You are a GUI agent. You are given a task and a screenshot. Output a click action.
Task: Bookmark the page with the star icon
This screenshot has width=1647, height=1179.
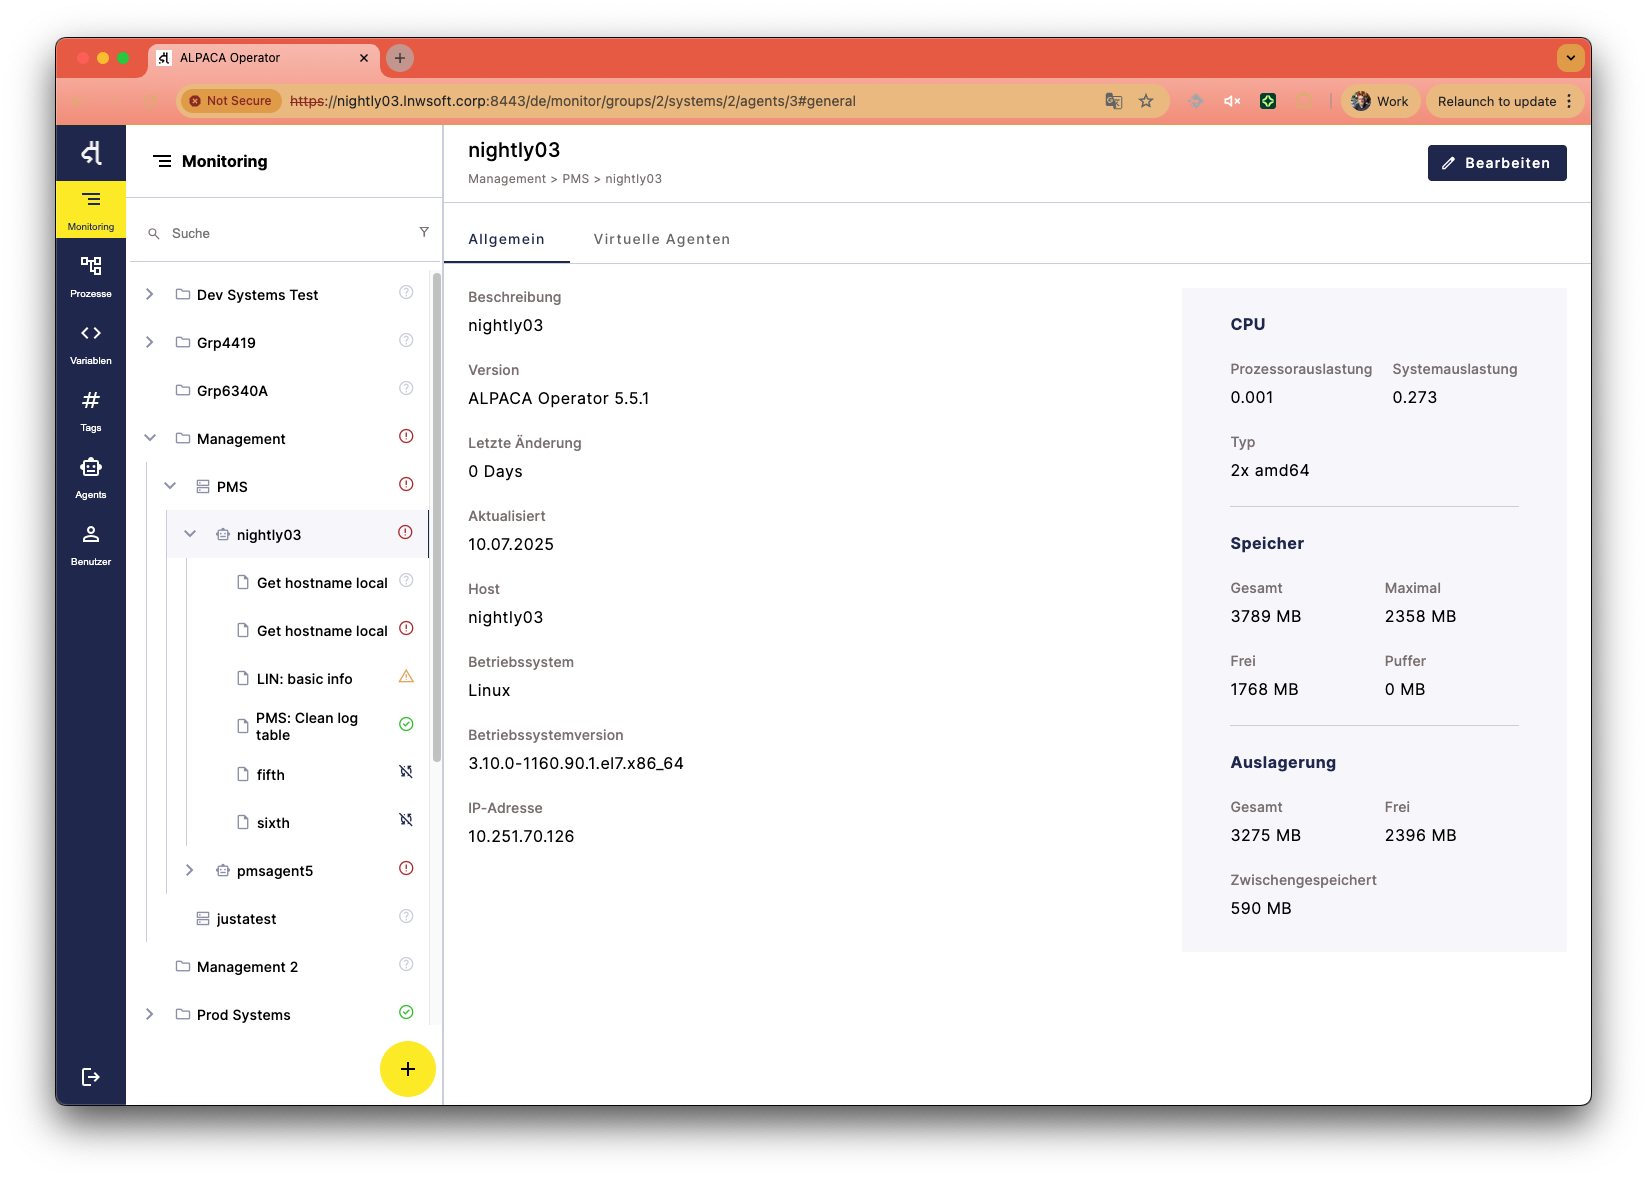1146,101
